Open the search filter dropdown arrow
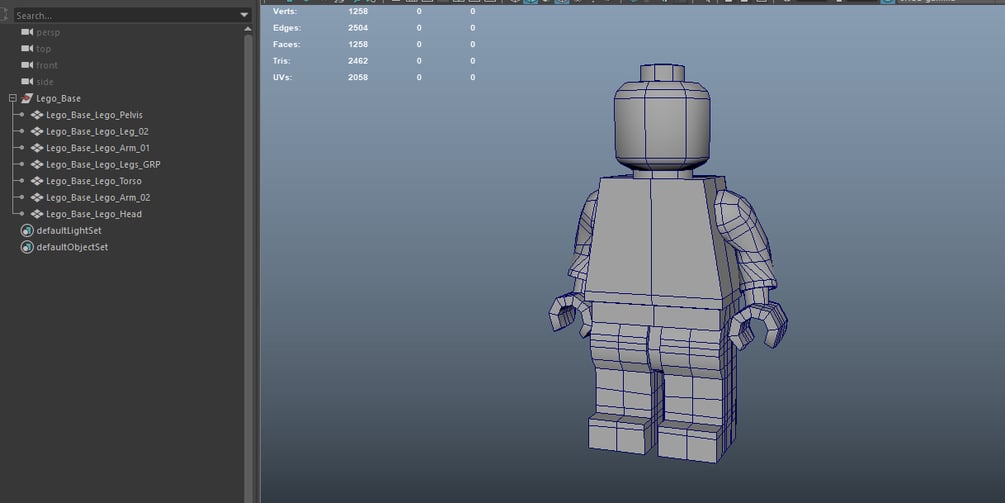The image size is (1005, 503). (x=244, y=15)
